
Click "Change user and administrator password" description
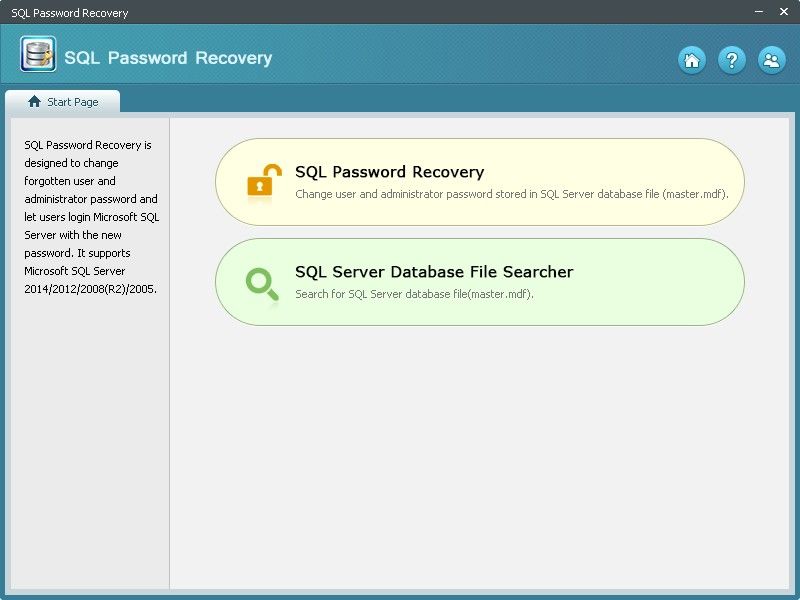[512, 194]
